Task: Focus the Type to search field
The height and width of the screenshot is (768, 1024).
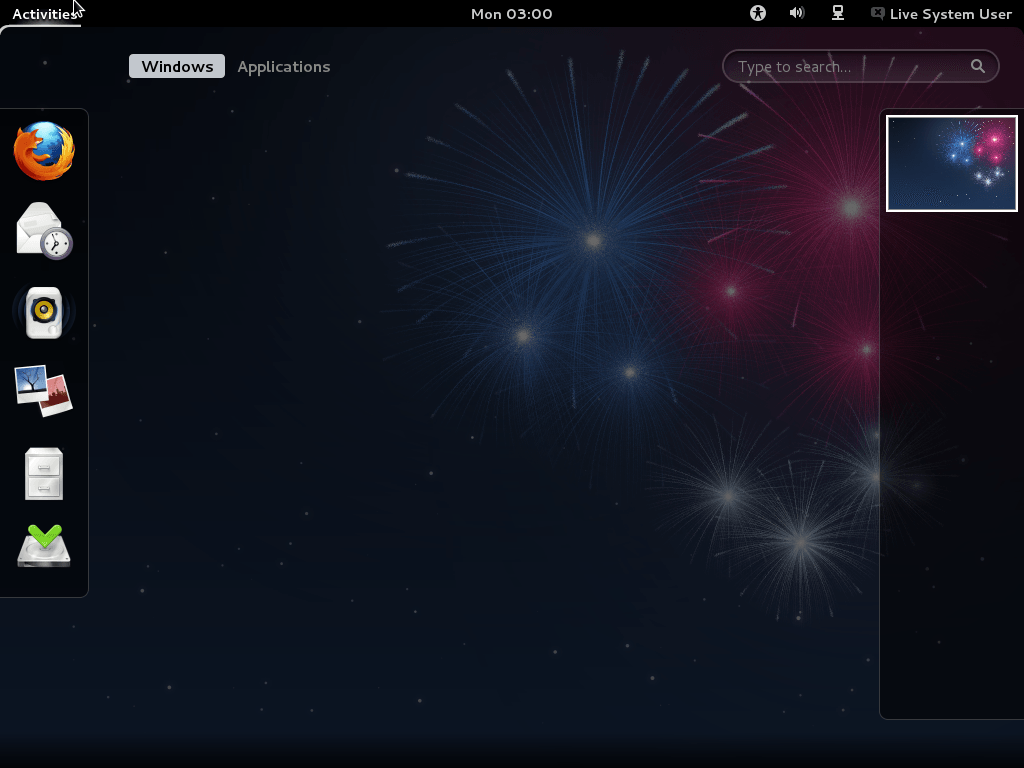Action: [861, 66]
